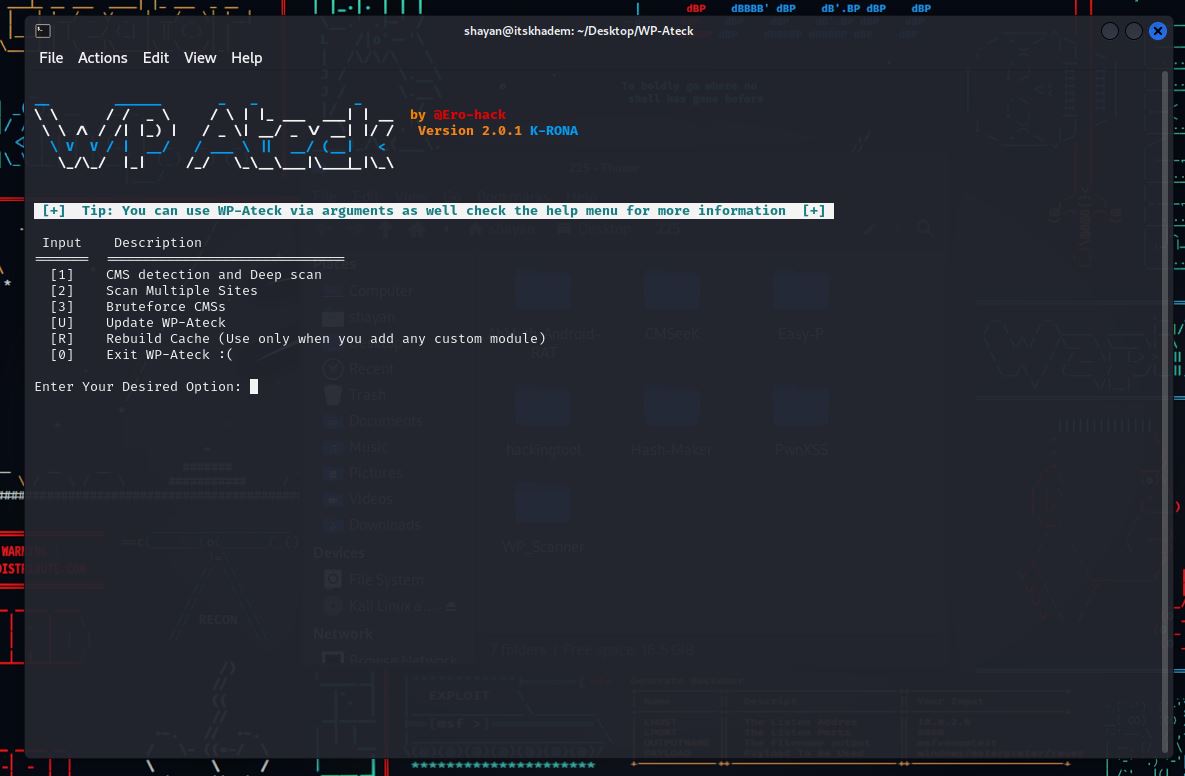Open the File menu
This screenshot has width=1185, height=776.
tap(51, 58)
